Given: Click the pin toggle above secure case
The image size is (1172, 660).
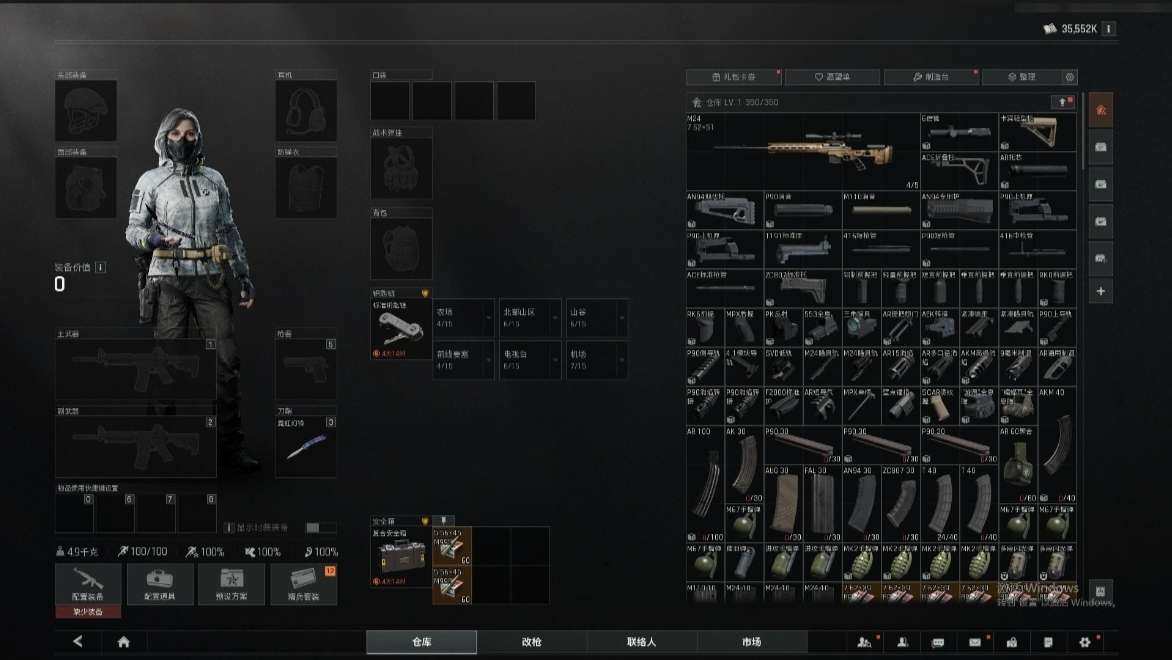Looking at the screenshot, I should click(442, 521).
